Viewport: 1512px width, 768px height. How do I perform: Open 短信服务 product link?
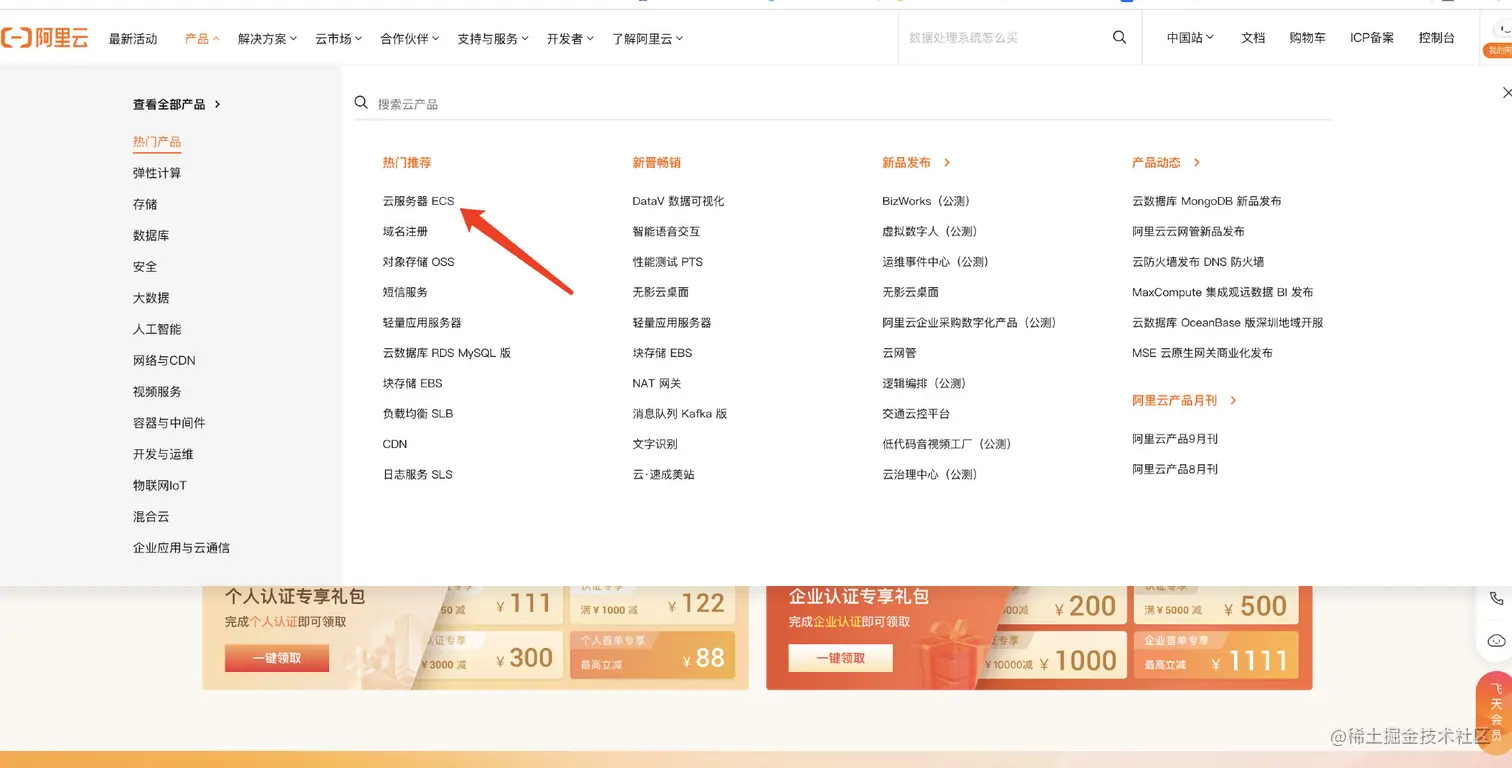pos(405,292)
